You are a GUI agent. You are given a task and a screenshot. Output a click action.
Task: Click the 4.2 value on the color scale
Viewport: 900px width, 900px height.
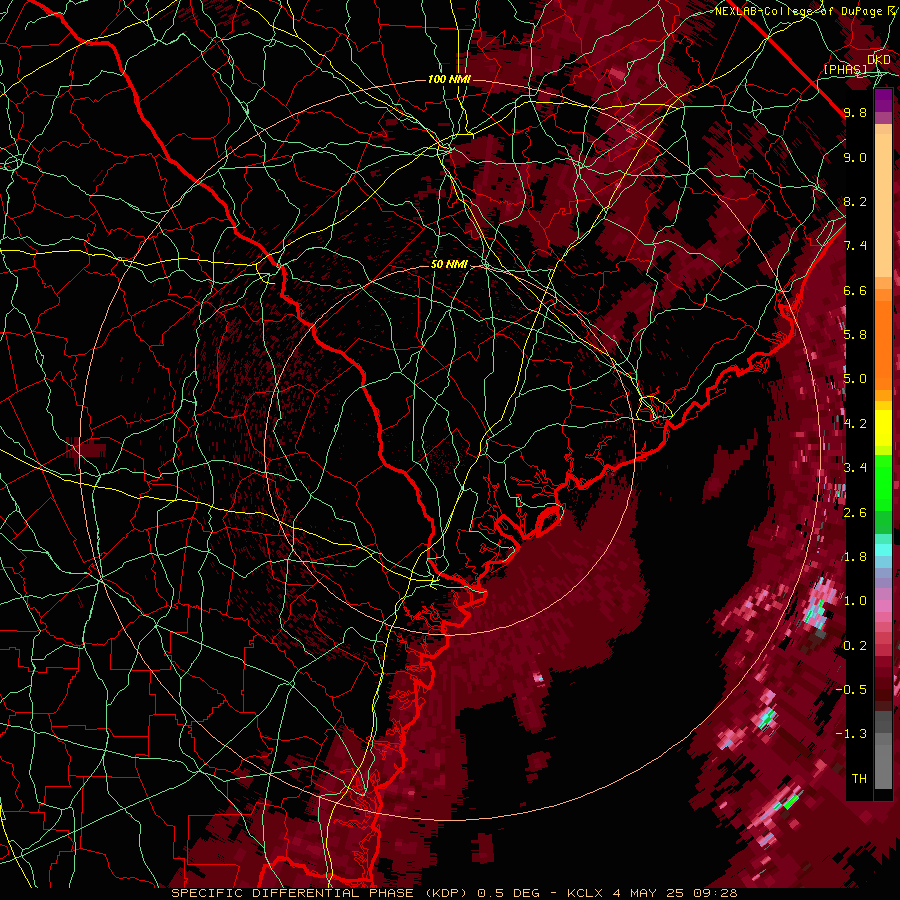tap(855, 424)
